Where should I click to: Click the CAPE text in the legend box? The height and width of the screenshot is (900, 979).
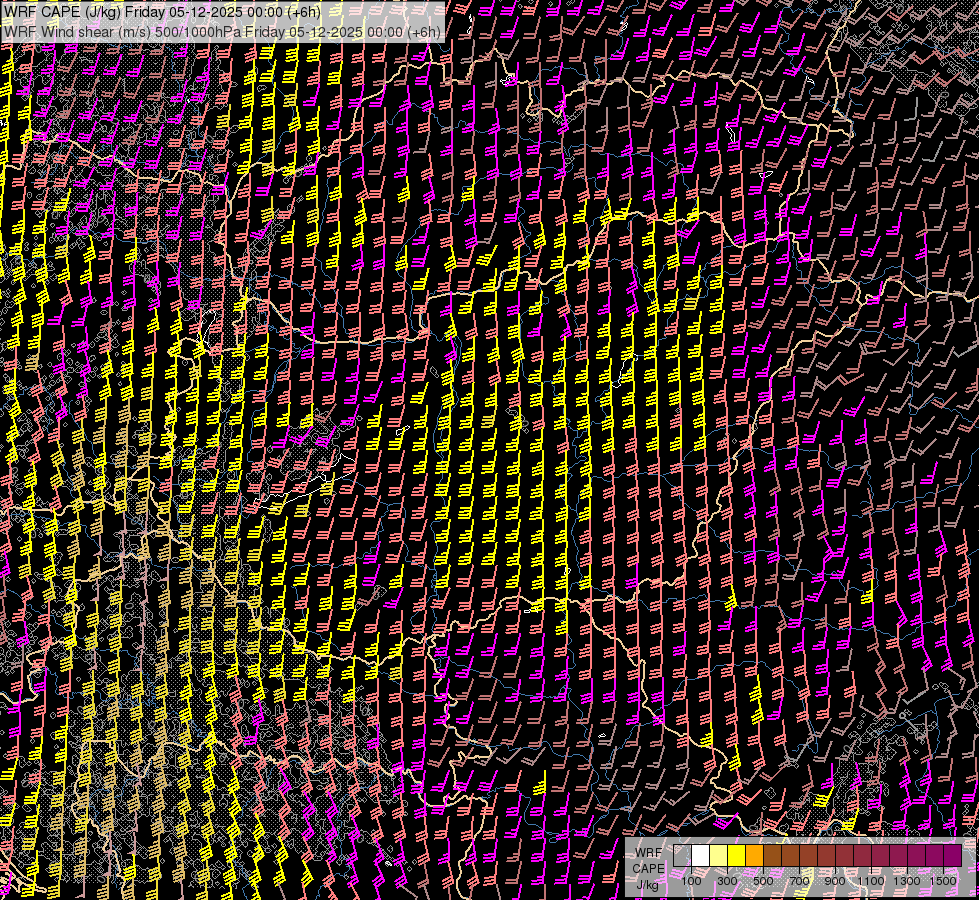[648, 868]
